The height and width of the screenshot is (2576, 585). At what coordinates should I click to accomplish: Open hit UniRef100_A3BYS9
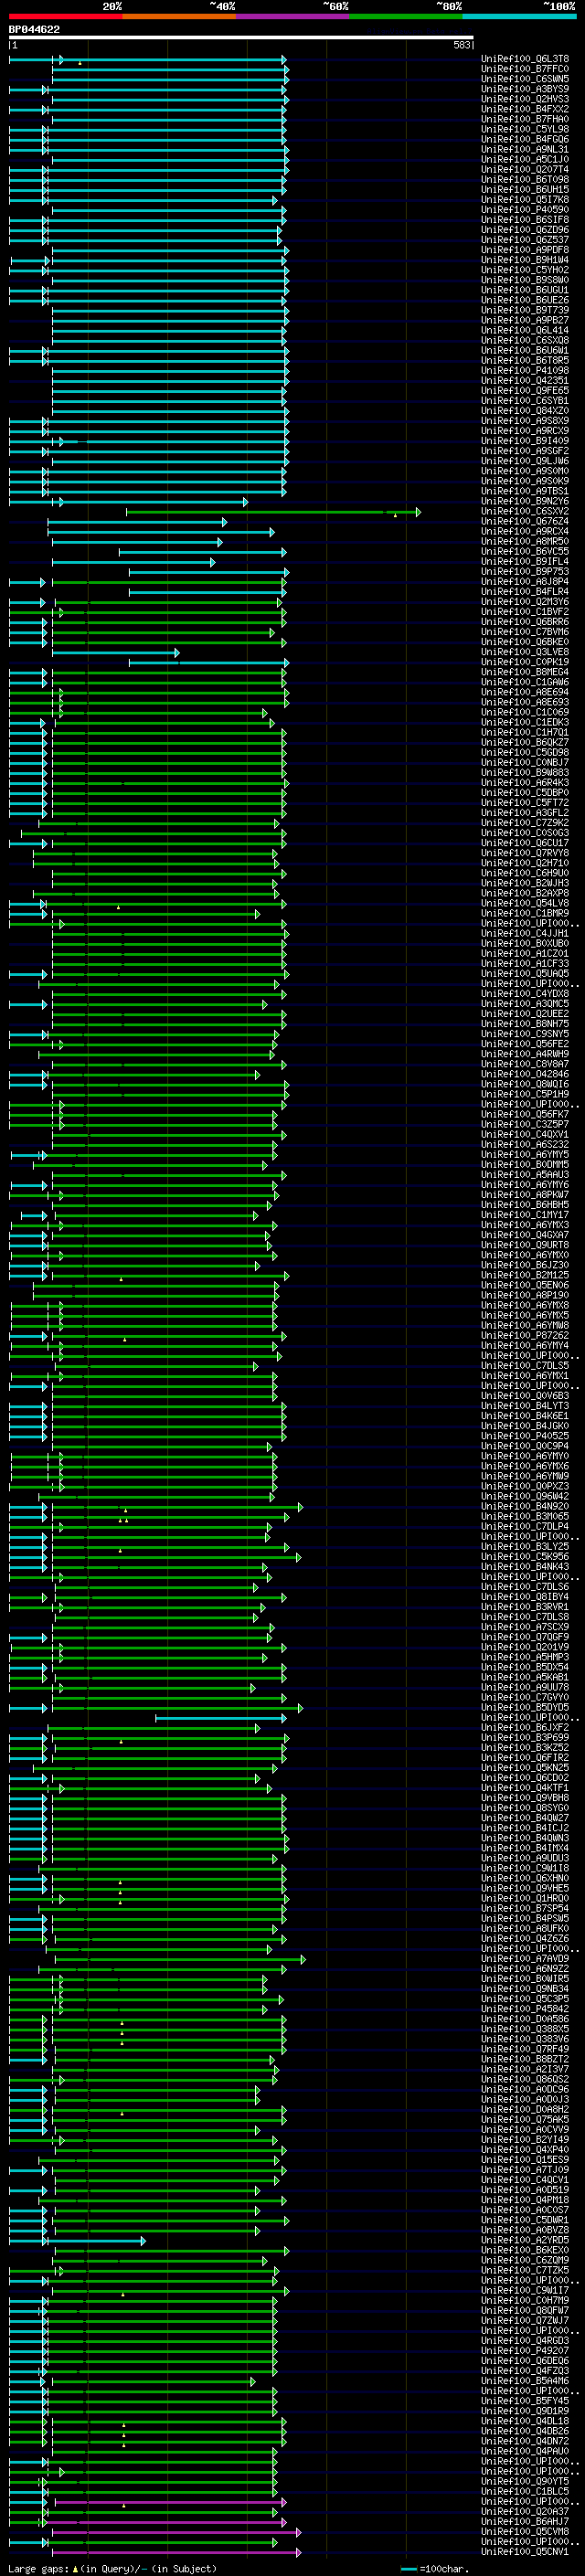click(525, 89)
